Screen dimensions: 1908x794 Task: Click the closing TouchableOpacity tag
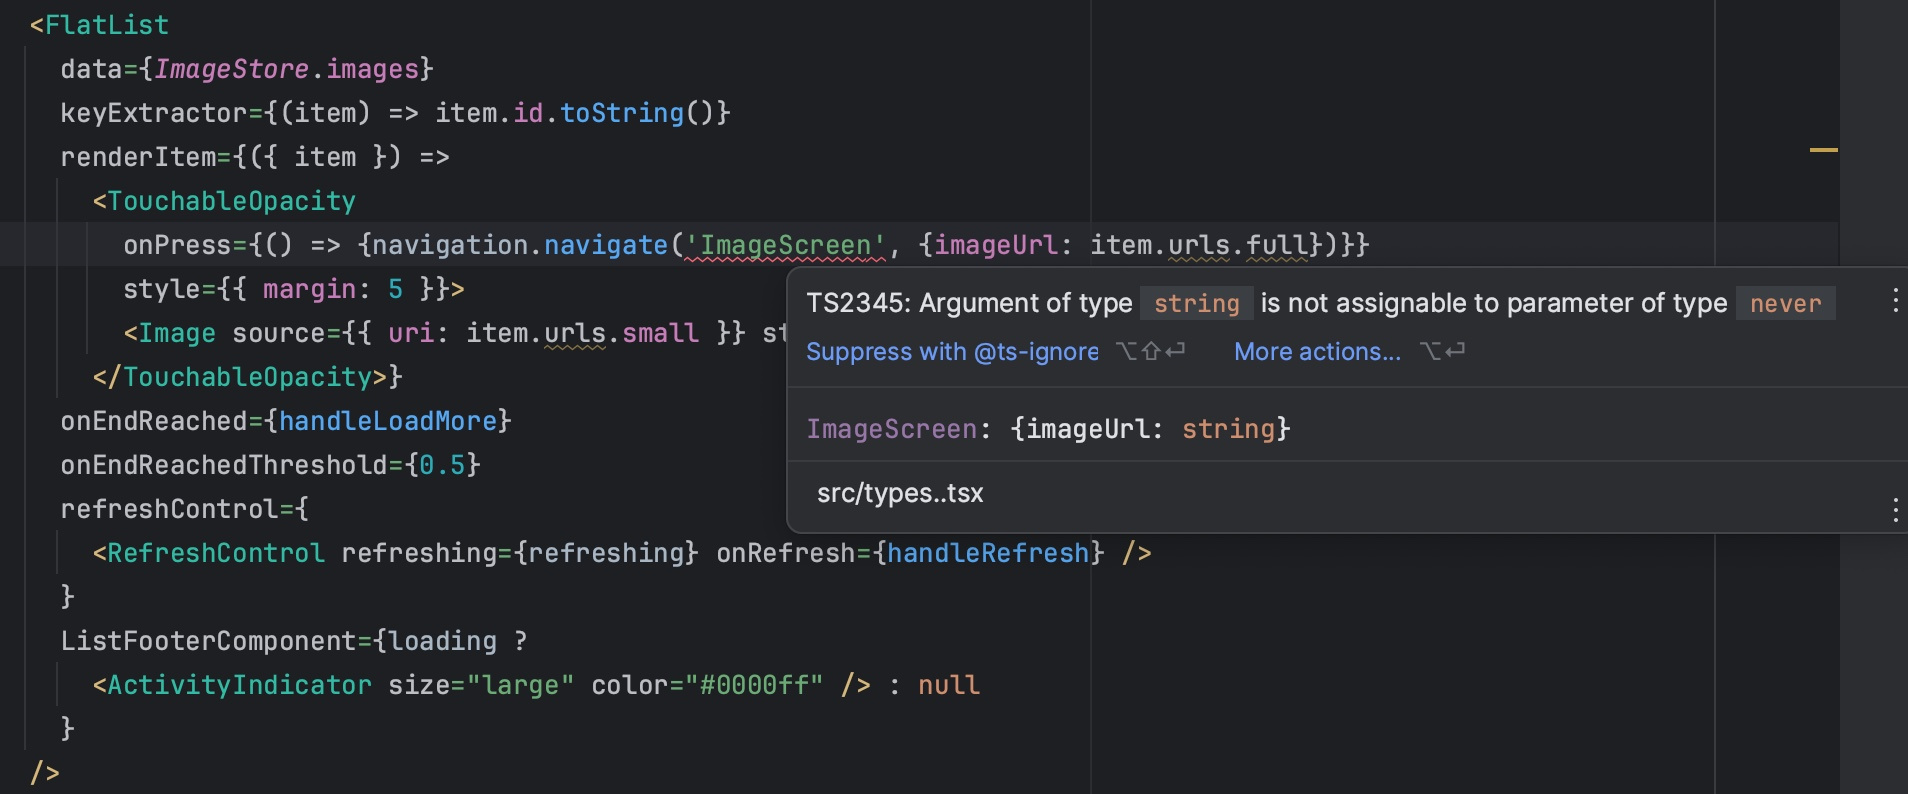[240, 377]
